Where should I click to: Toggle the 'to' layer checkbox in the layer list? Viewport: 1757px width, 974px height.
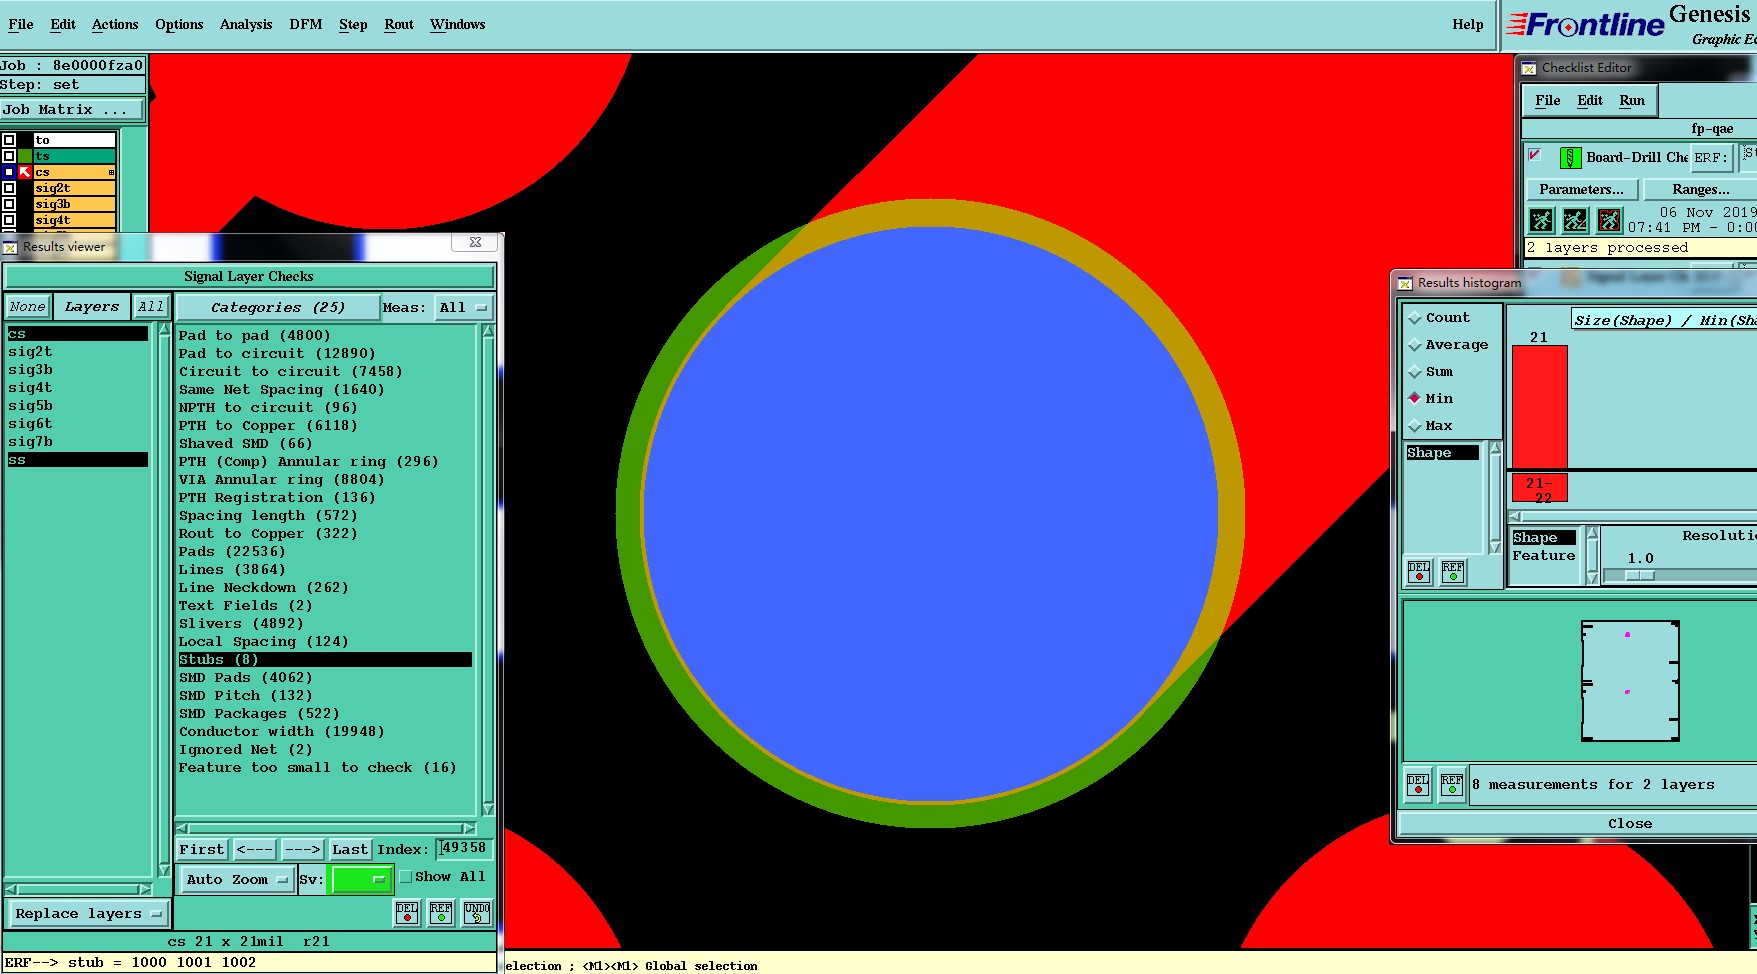(x=9, y=140)
